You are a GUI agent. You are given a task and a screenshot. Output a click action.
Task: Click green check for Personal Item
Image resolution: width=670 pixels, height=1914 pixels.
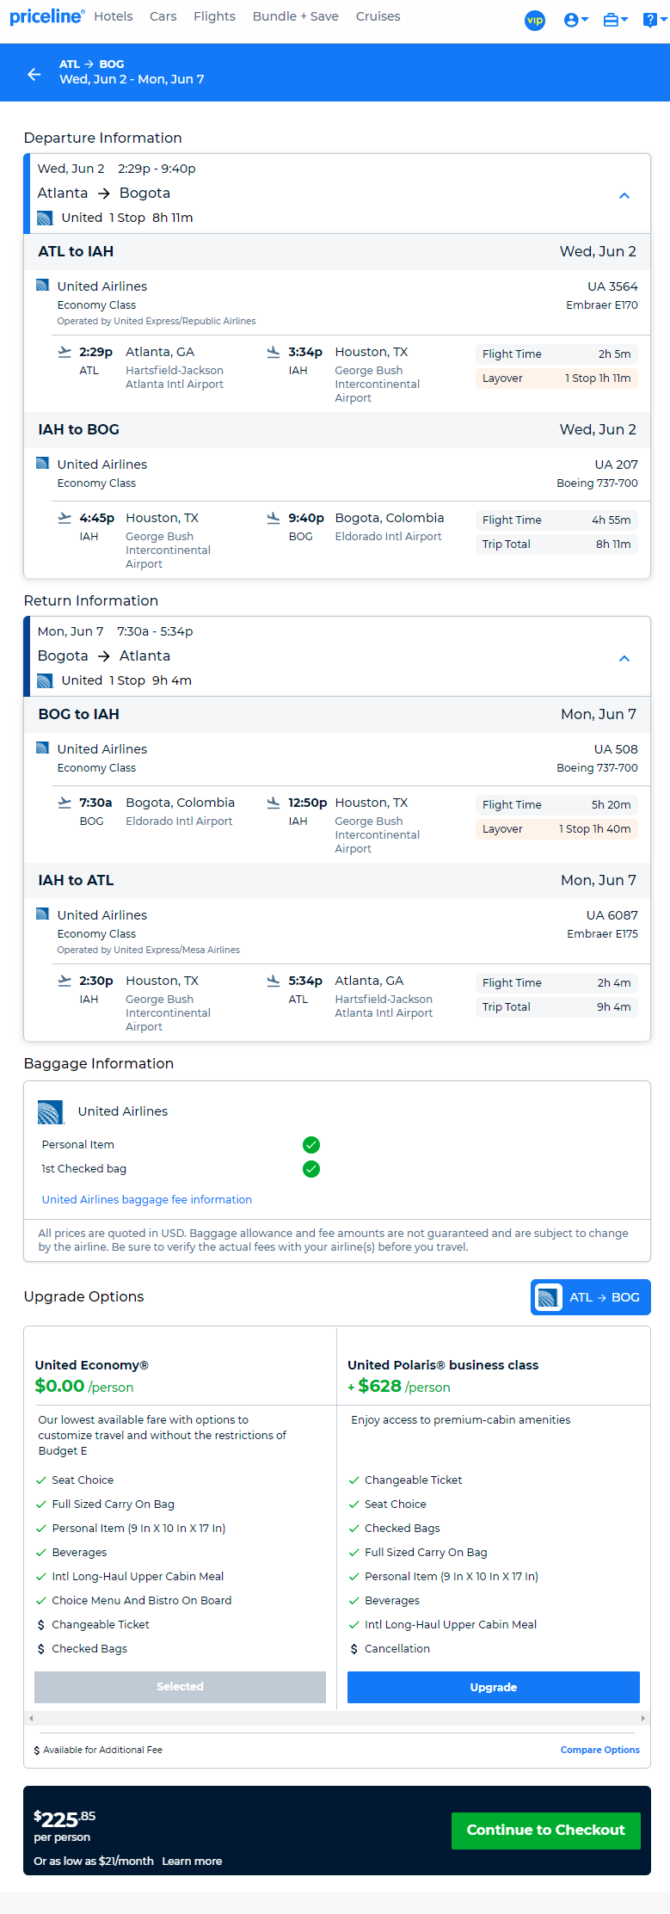pyautogui.click(x=311, y=1145)
